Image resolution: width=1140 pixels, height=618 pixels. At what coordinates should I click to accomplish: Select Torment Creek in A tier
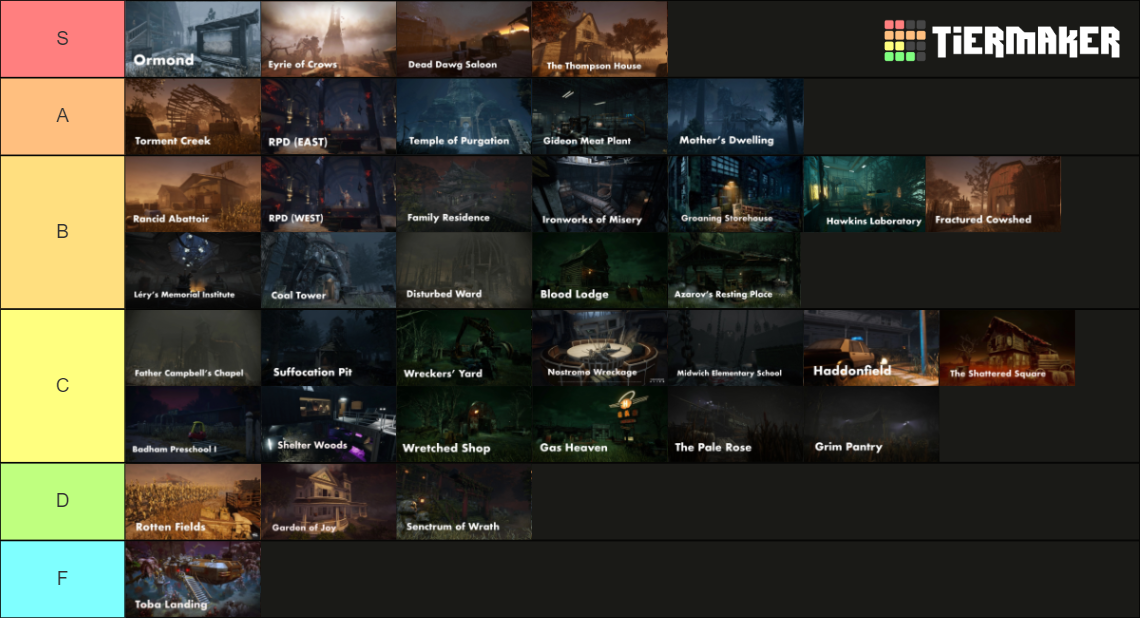point(192,116)
